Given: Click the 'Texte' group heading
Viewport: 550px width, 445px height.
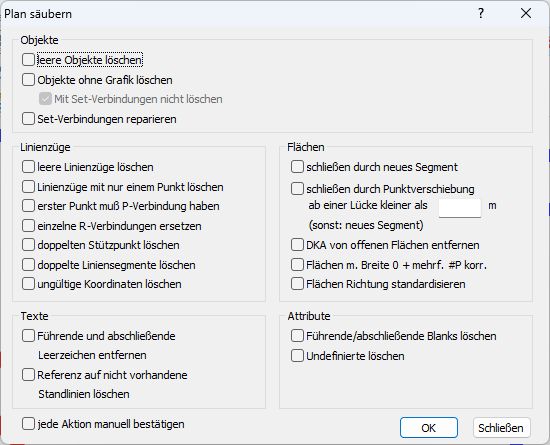Looking at the screenshot, I should 34,316.
